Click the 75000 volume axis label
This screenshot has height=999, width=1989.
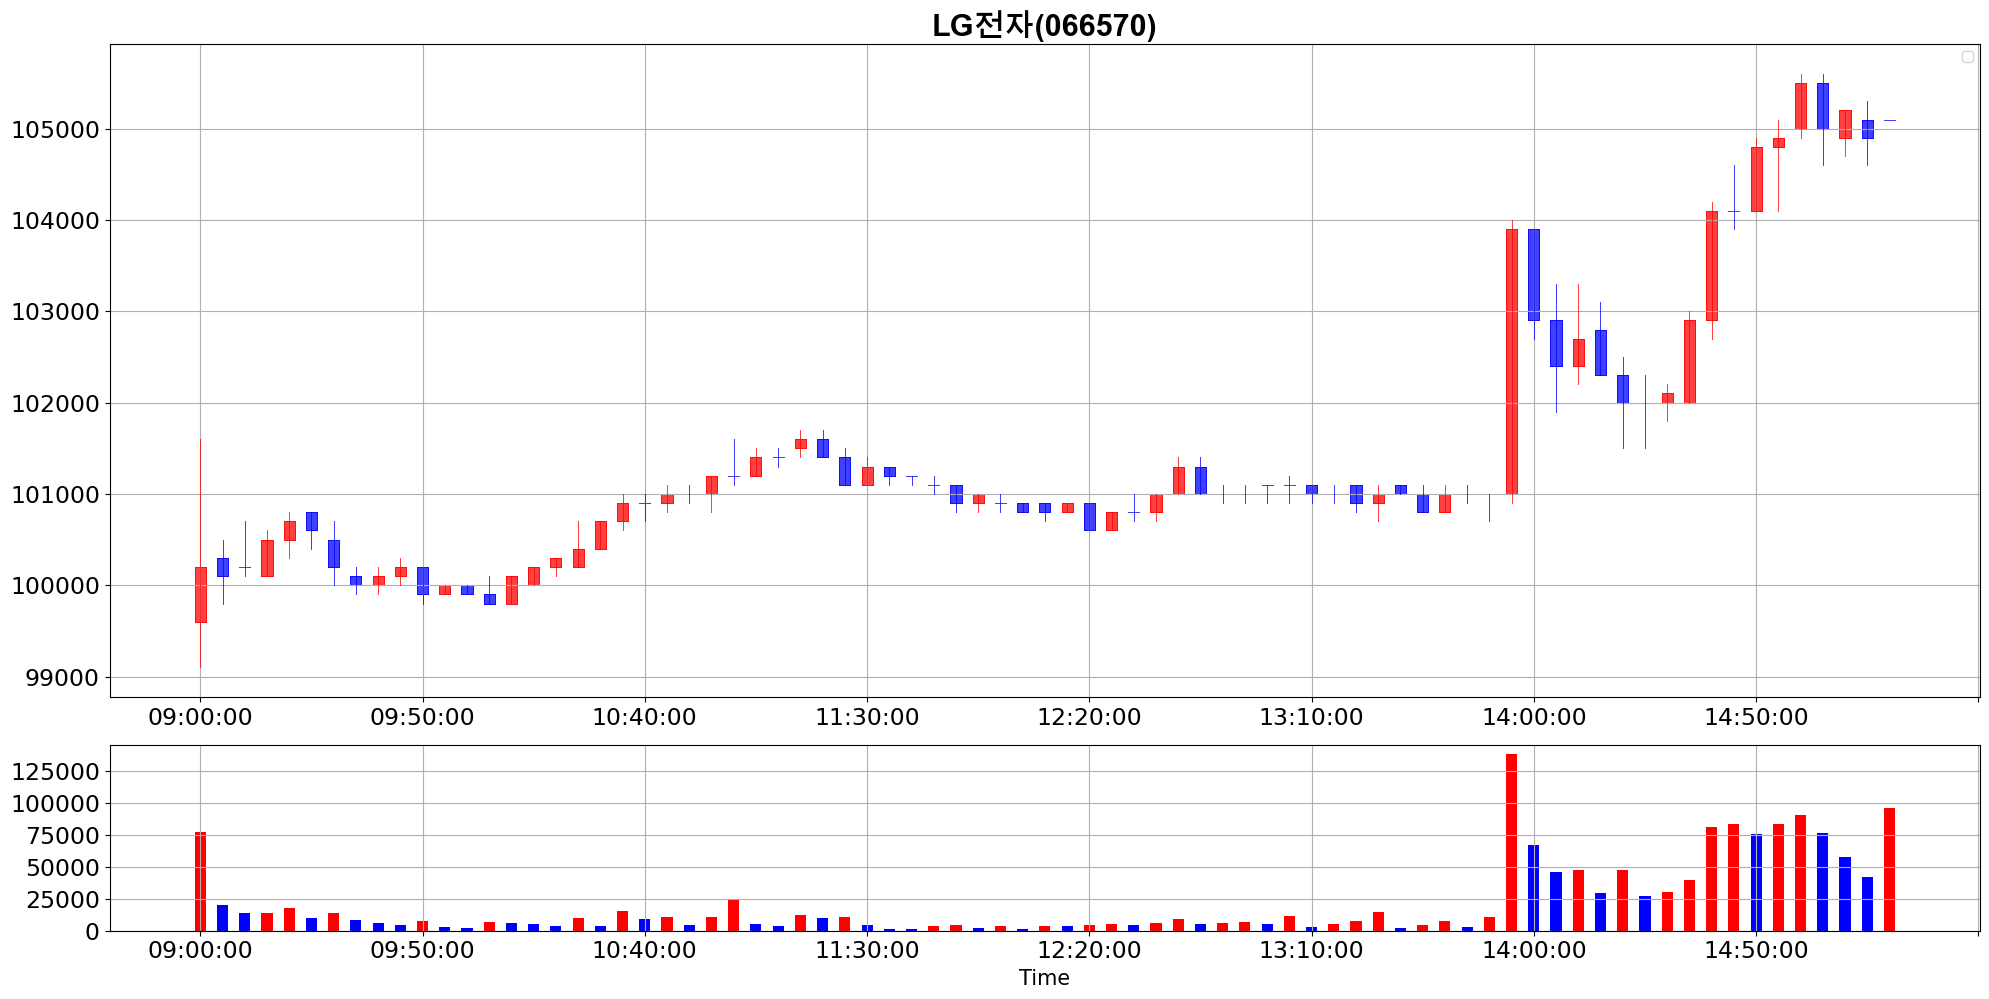[x=62, y=836]
